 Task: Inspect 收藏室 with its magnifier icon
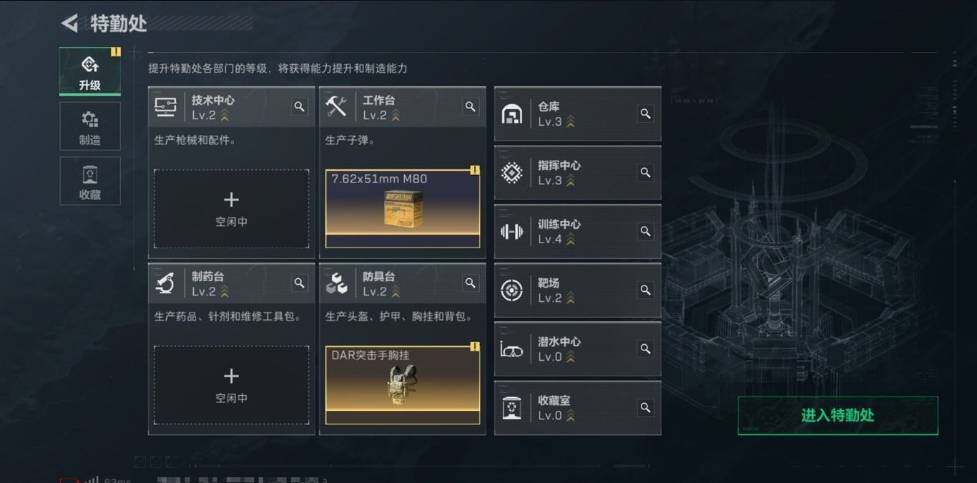pyautogui.click(x=646, y=408)
